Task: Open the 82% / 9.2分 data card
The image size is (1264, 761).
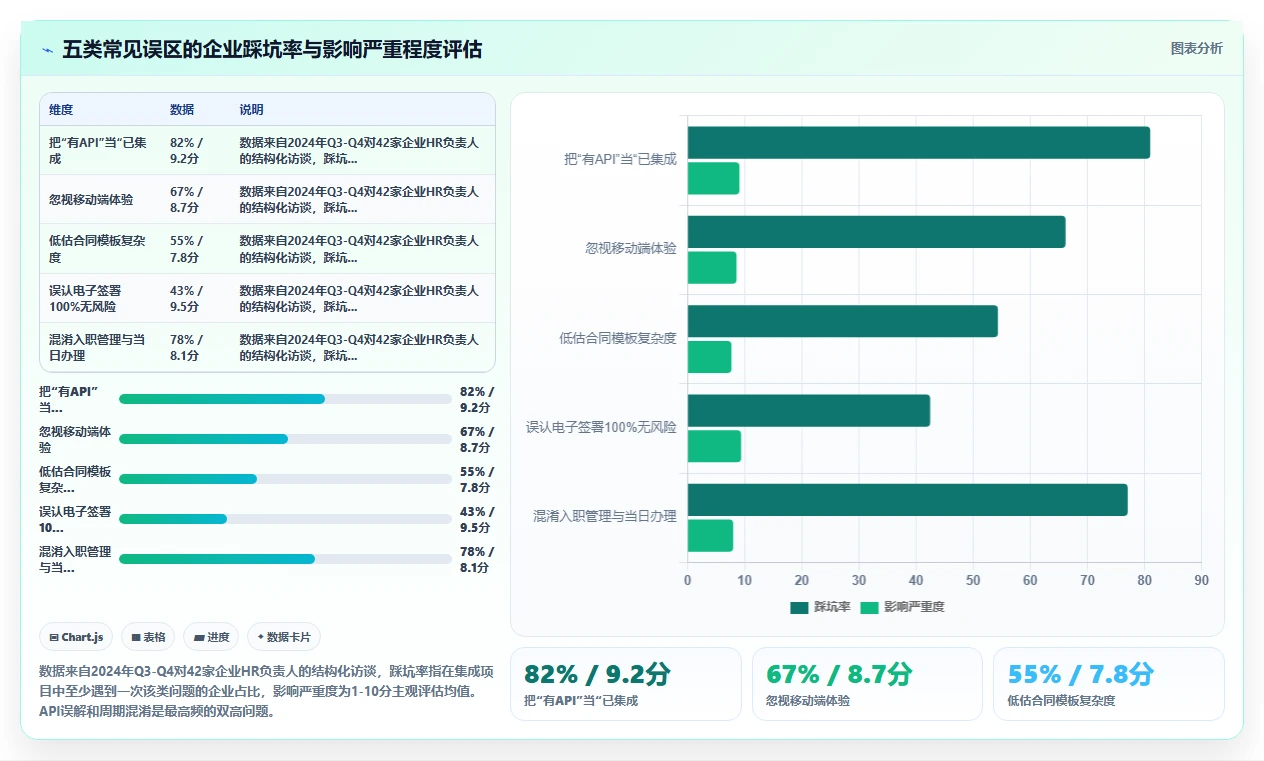Action: [626, 684]
